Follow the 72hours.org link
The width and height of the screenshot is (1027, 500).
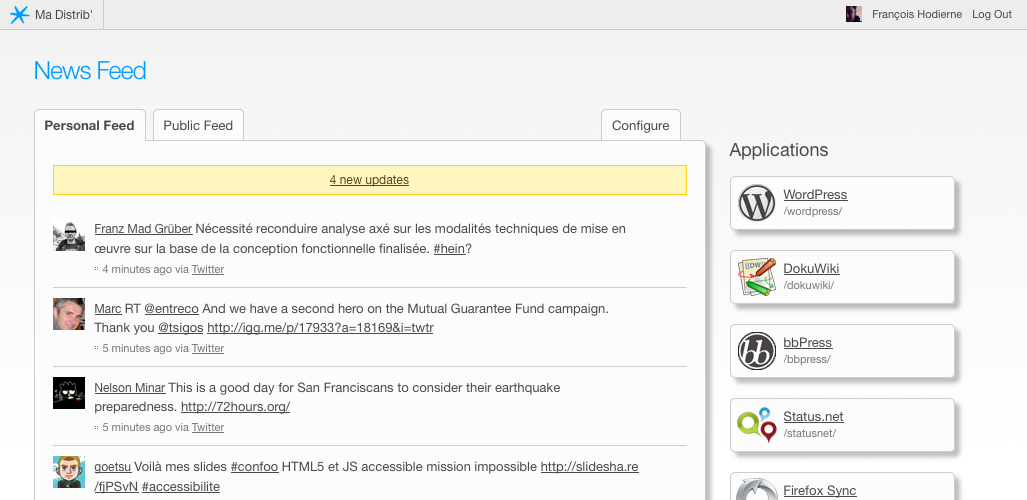(x=235, y=407)
